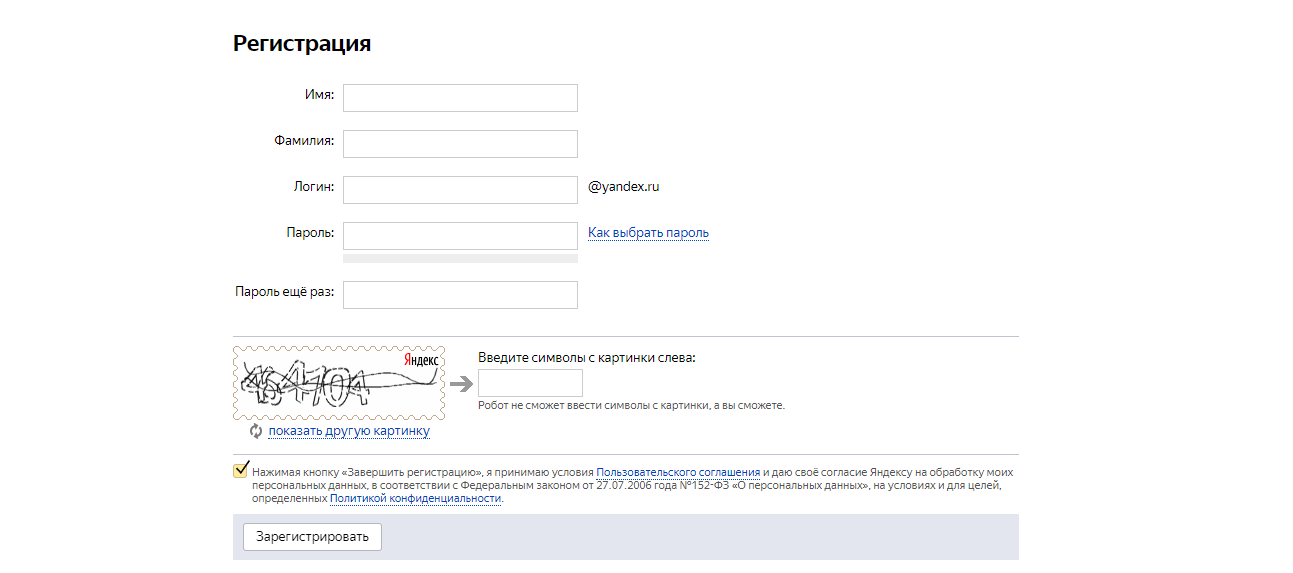Click the Яндекс logo on the captcha

click(x=421, y=359)
